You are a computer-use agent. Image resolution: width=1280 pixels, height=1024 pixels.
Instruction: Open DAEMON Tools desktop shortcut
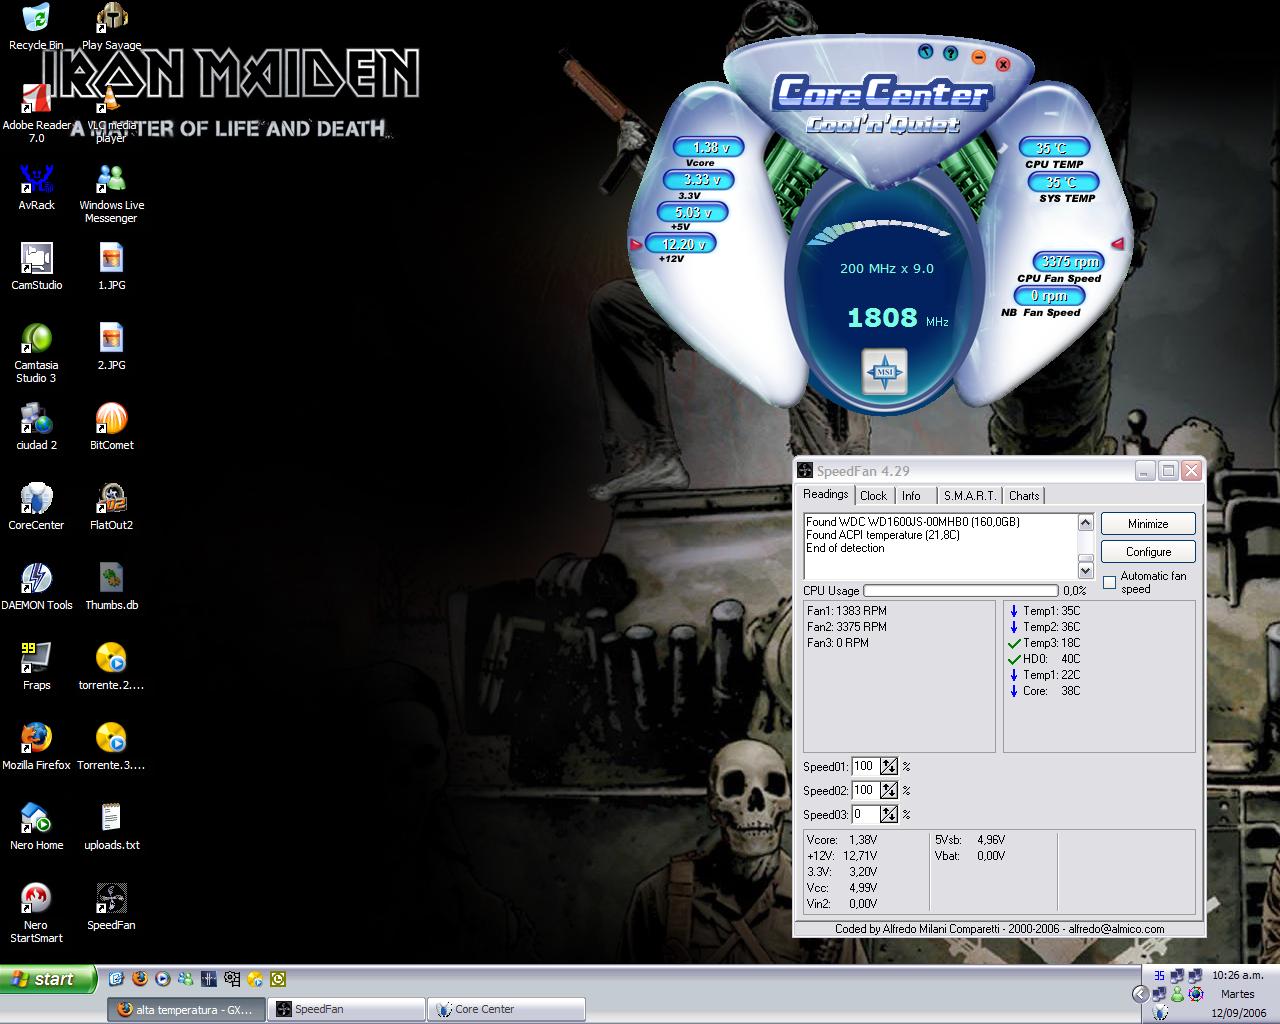click(x=36, y=587)
